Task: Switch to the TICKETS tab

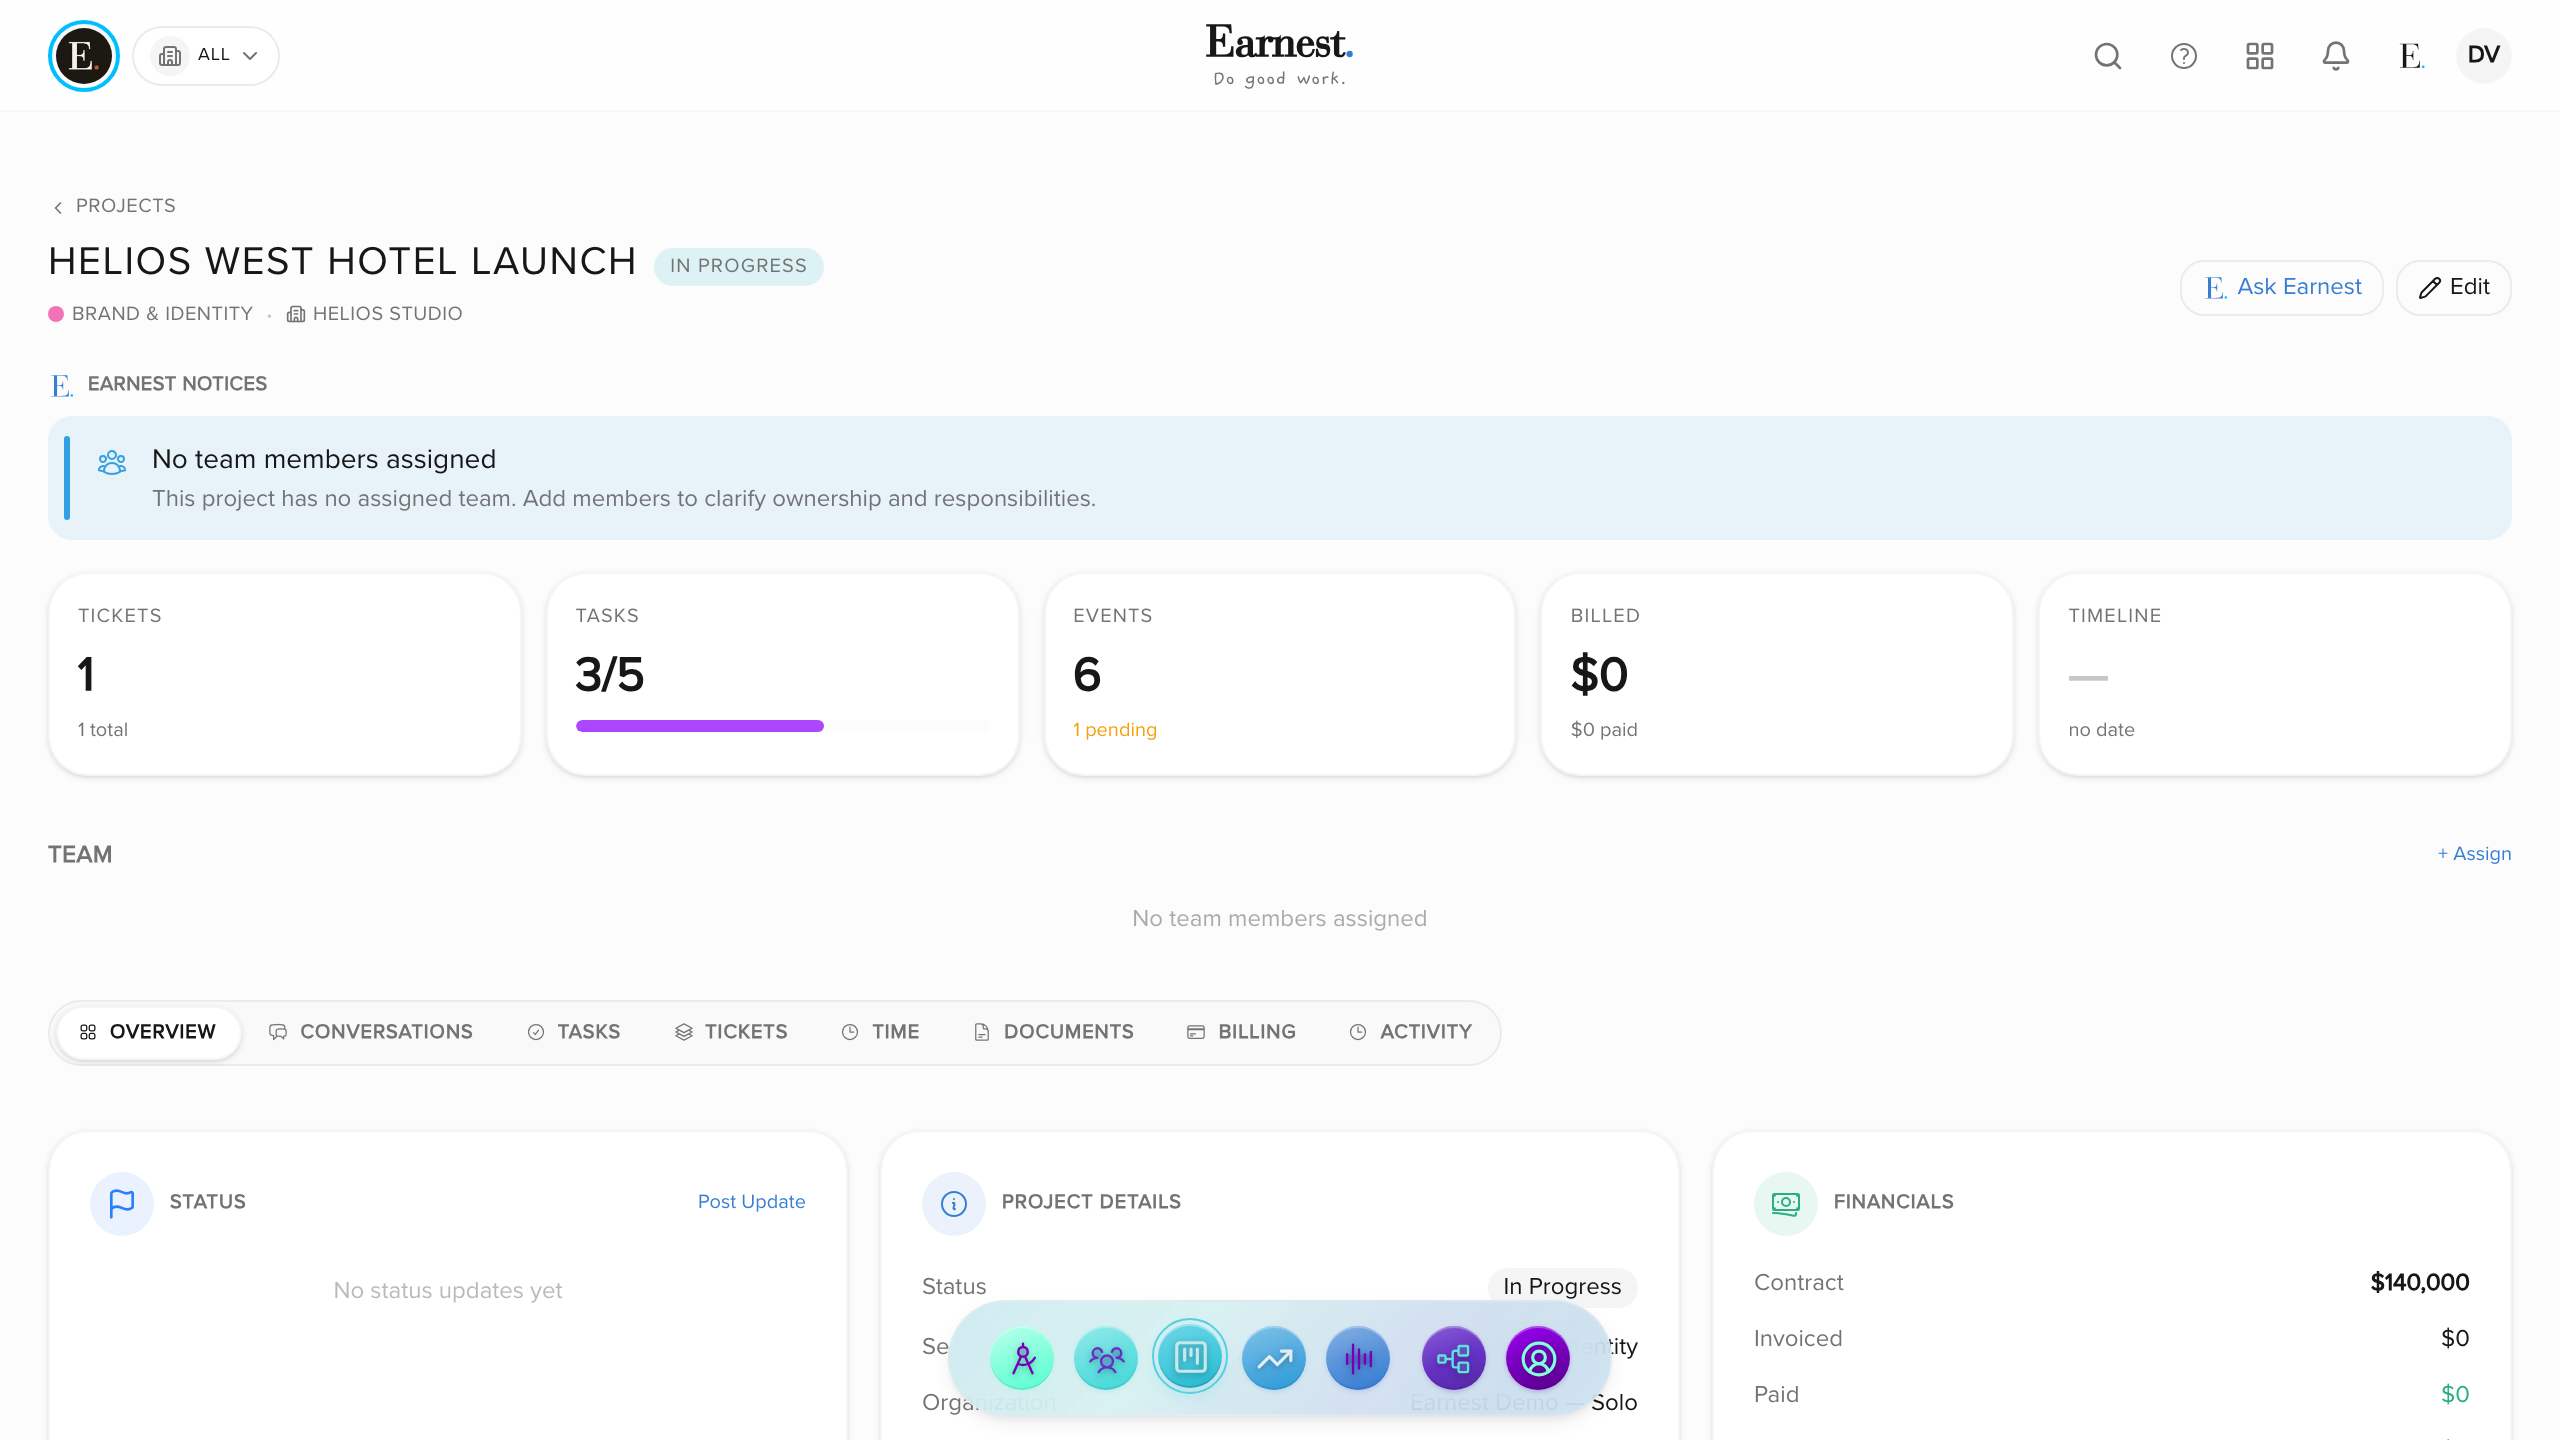Action: (731, 1032)
